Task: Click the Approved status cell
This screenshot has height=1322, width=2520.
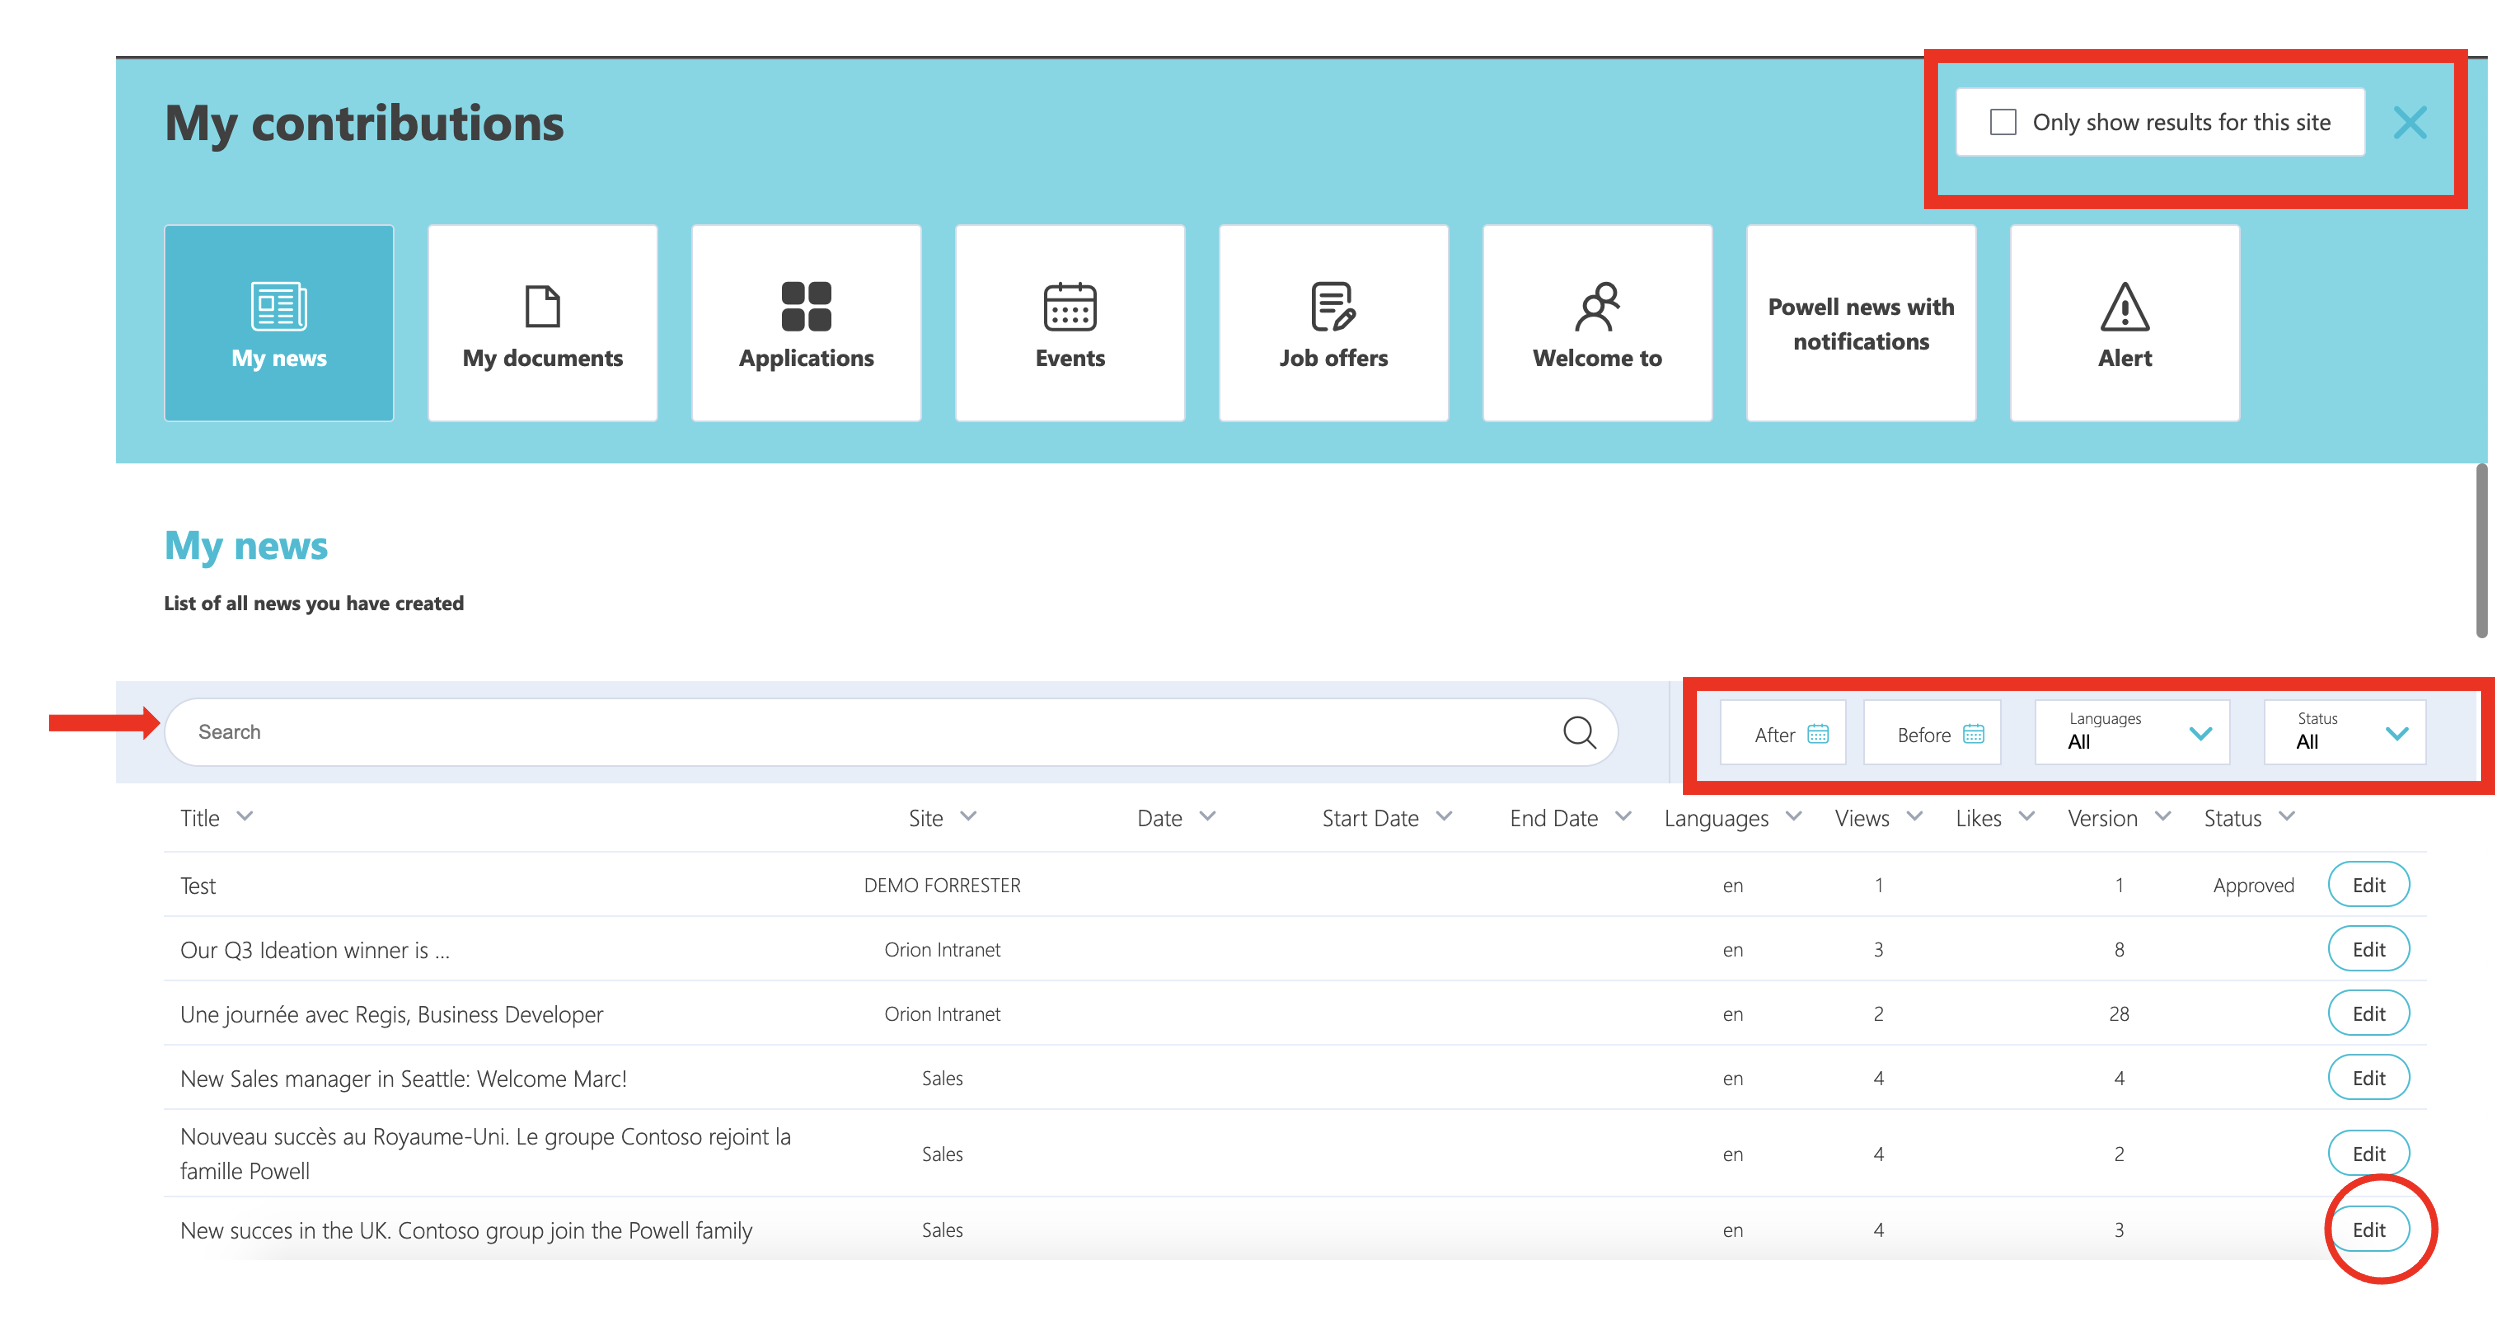Action: point(2254,886)
